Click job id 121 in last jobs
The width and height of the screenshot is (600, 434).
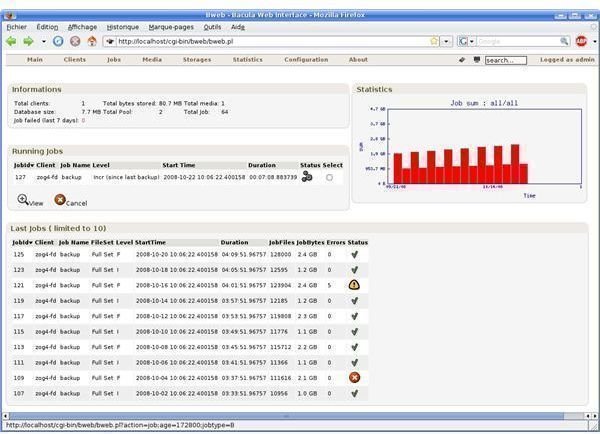pyautogui.click(x=18, y=285)
